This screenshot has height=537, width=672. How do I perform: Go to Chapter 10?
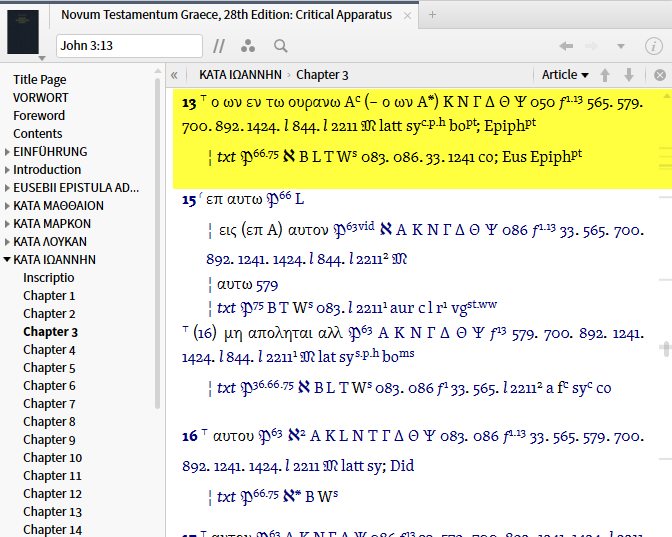[52, 458]
